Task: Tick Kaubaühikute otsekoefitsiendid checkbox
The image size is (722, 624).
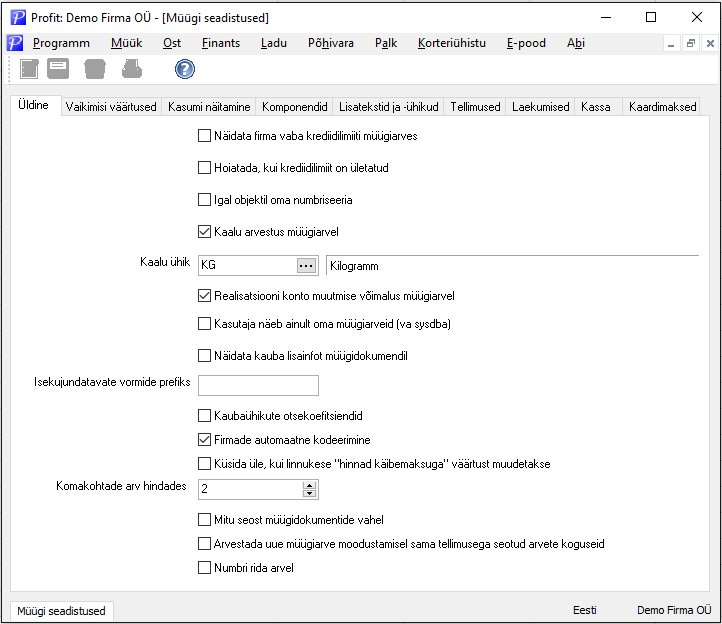Action: 204,416
